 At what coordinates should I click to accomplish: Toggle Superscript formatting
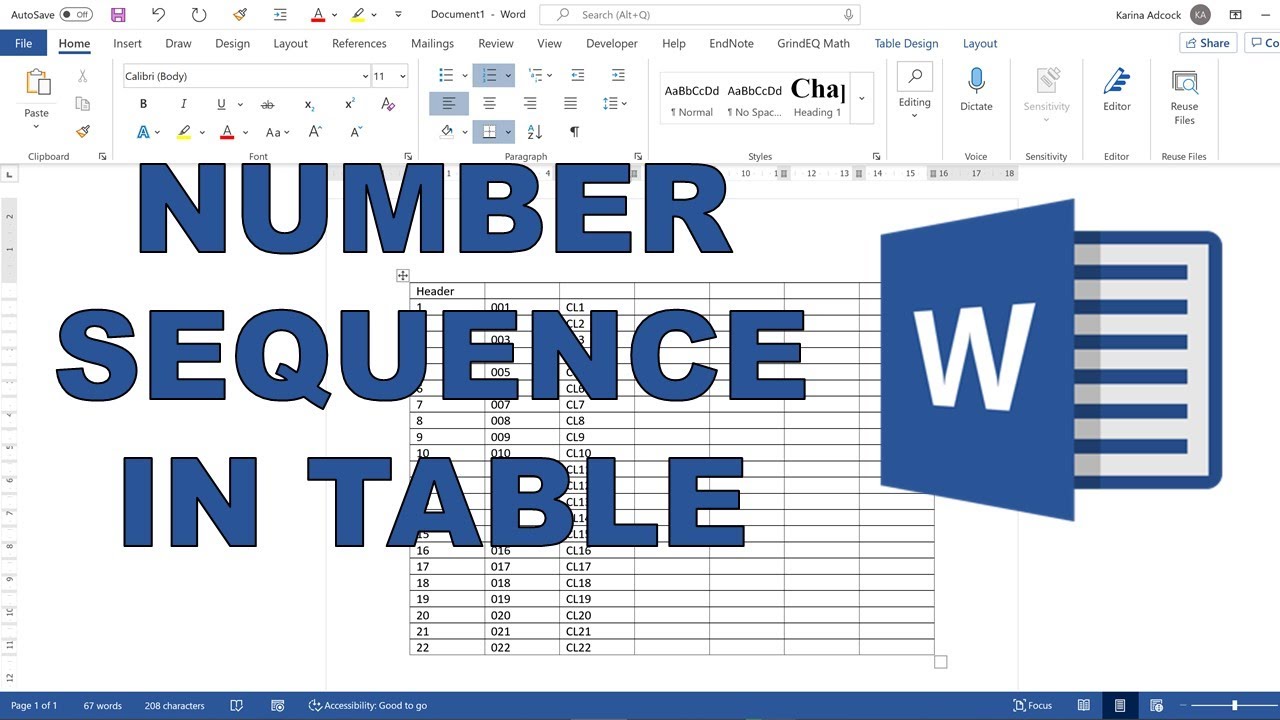(x=350, y=104)
